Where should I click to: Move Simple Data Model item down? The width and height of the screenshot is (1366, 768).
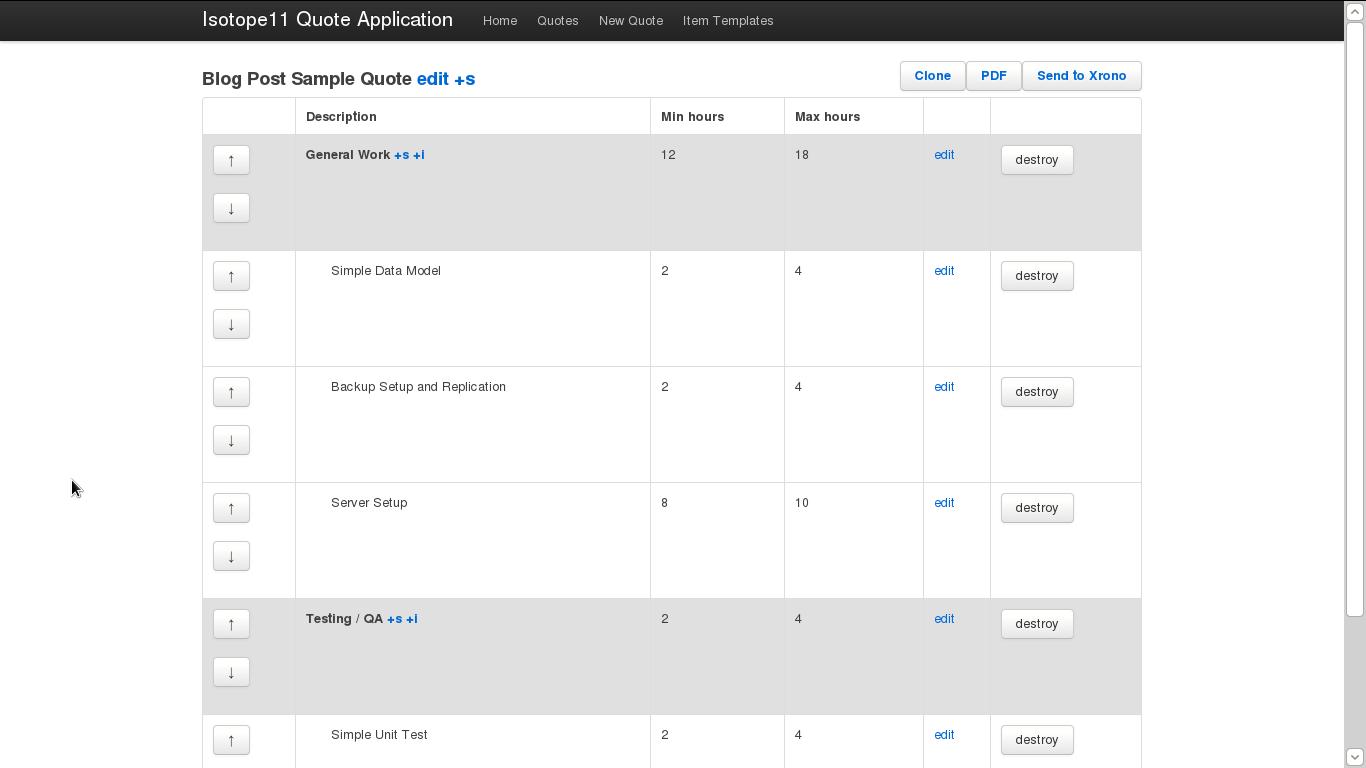pyautogui.click(x=231, y=324)
